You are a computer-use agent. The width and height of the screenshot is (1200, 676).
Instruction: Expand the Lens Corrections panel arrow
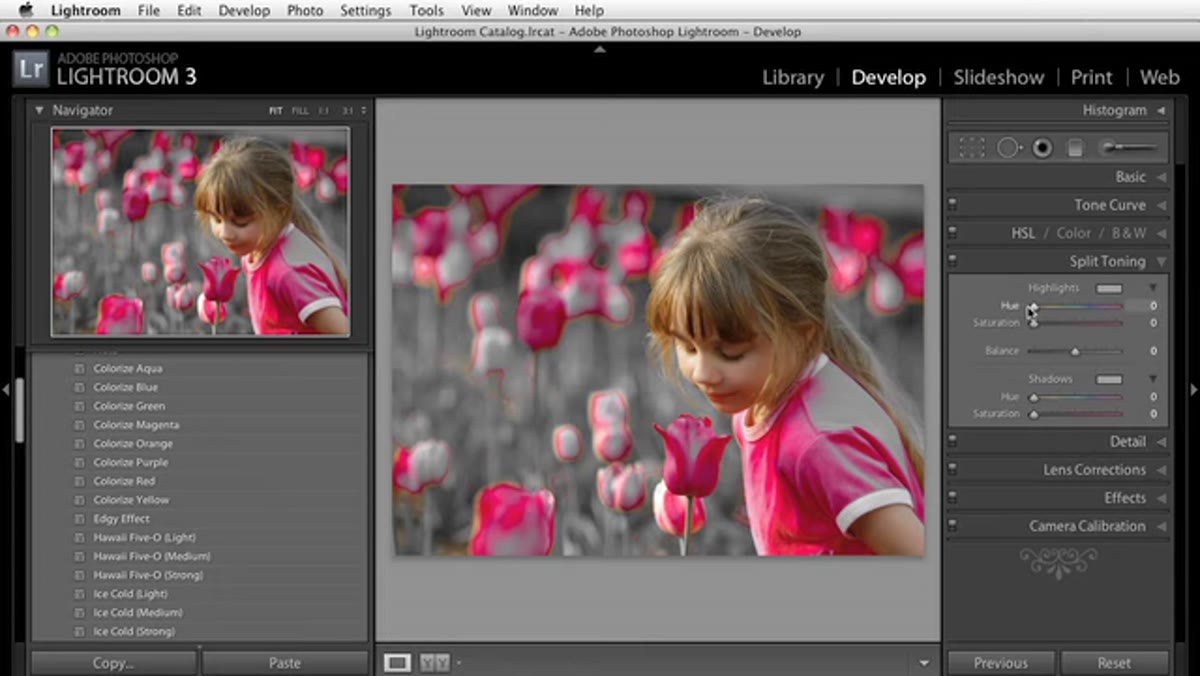pos(1161,469)
